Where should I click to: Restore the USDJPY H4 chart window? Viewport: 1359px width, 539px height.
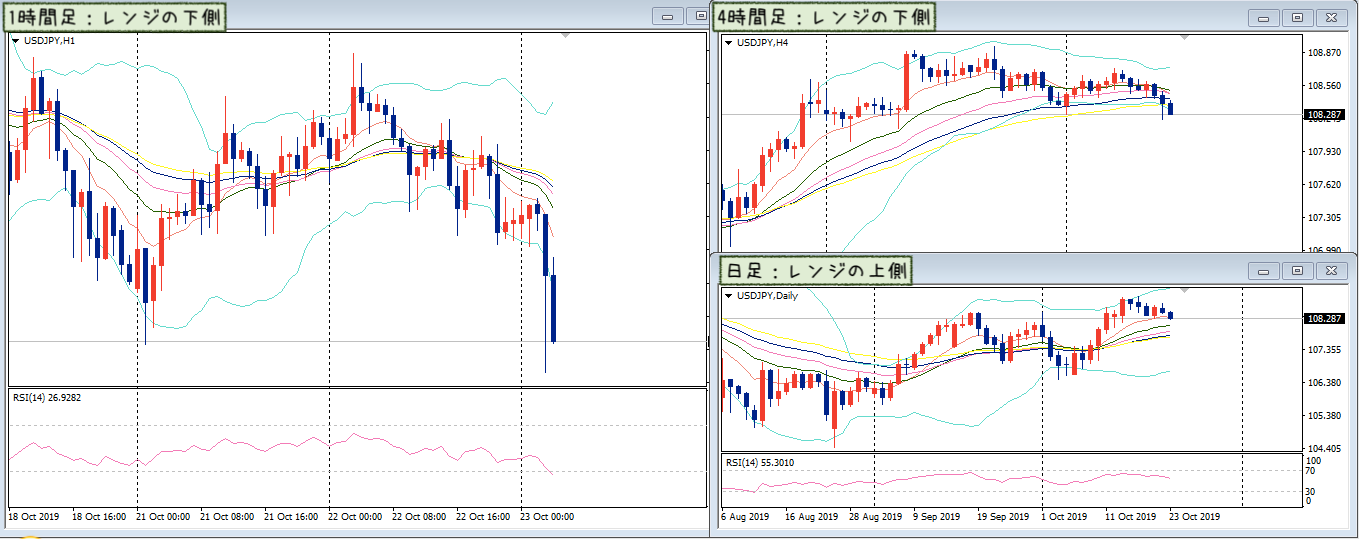coord(1298,17)
